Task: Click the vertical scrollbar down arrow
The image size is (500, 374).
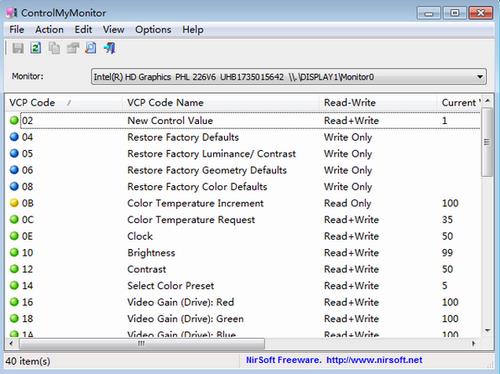Action: [x=488, y=331]
